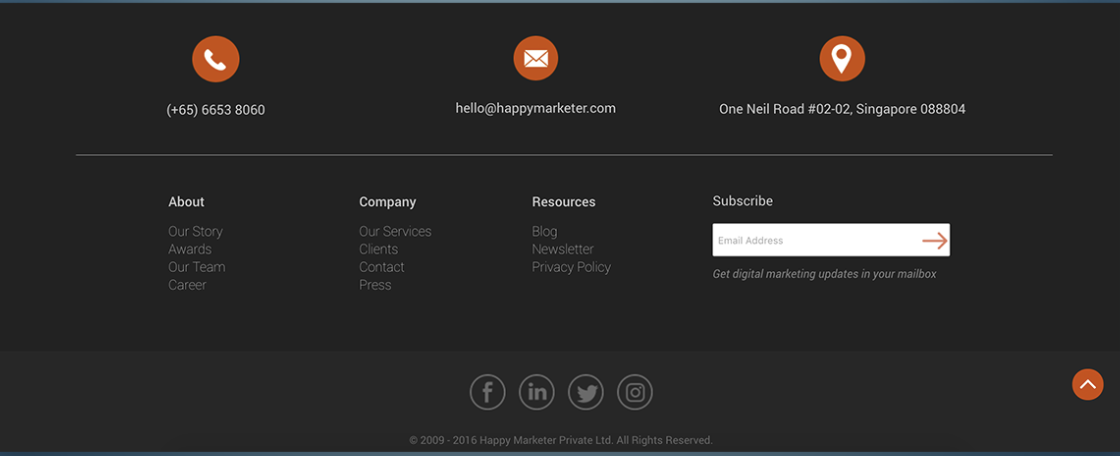Open the Career link

coord(187,285)
